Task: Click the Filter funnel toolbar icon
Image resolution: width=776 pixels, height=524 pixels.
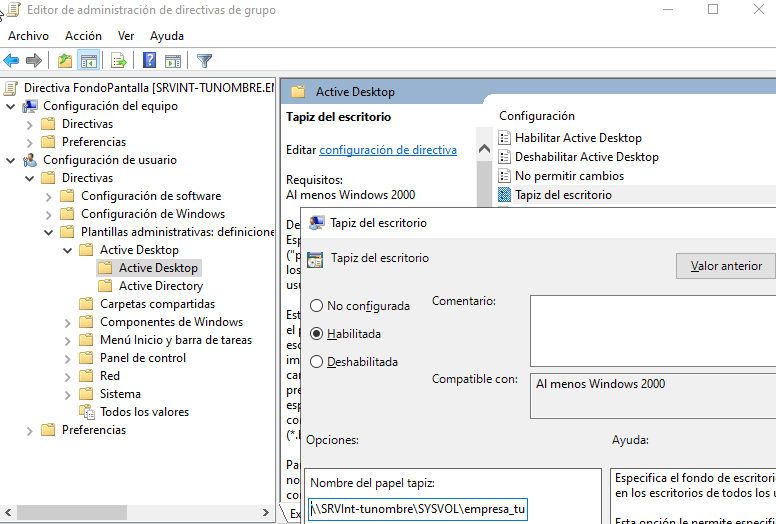Action: coord(205,61)
